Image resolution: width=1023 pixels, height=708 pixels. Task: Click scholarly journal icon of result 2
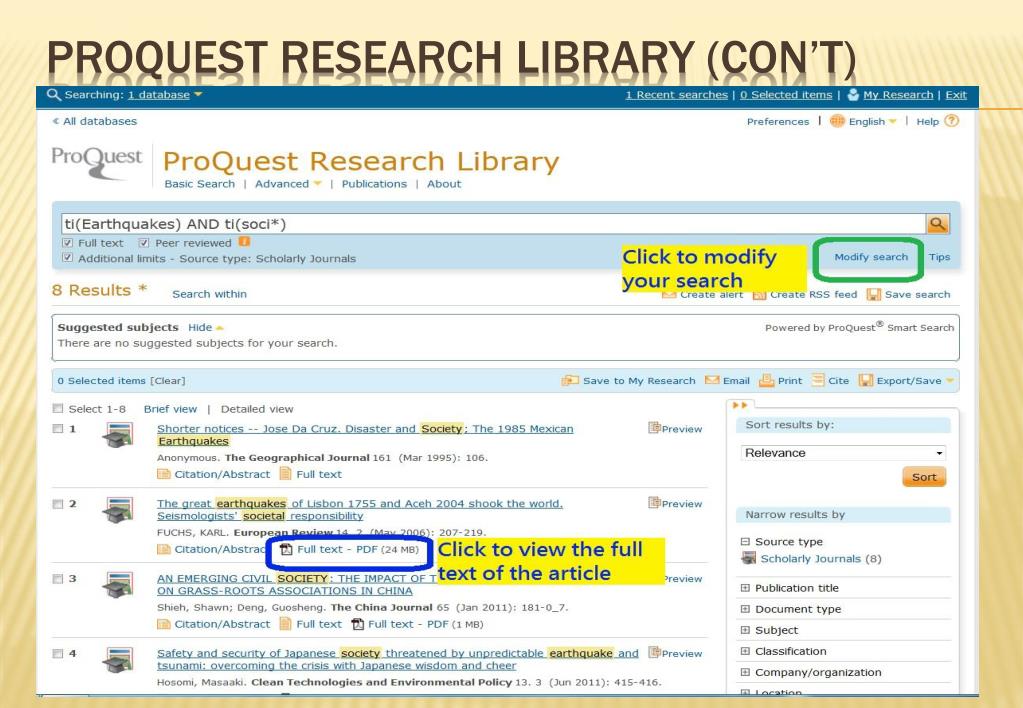[x=118, y=510]
